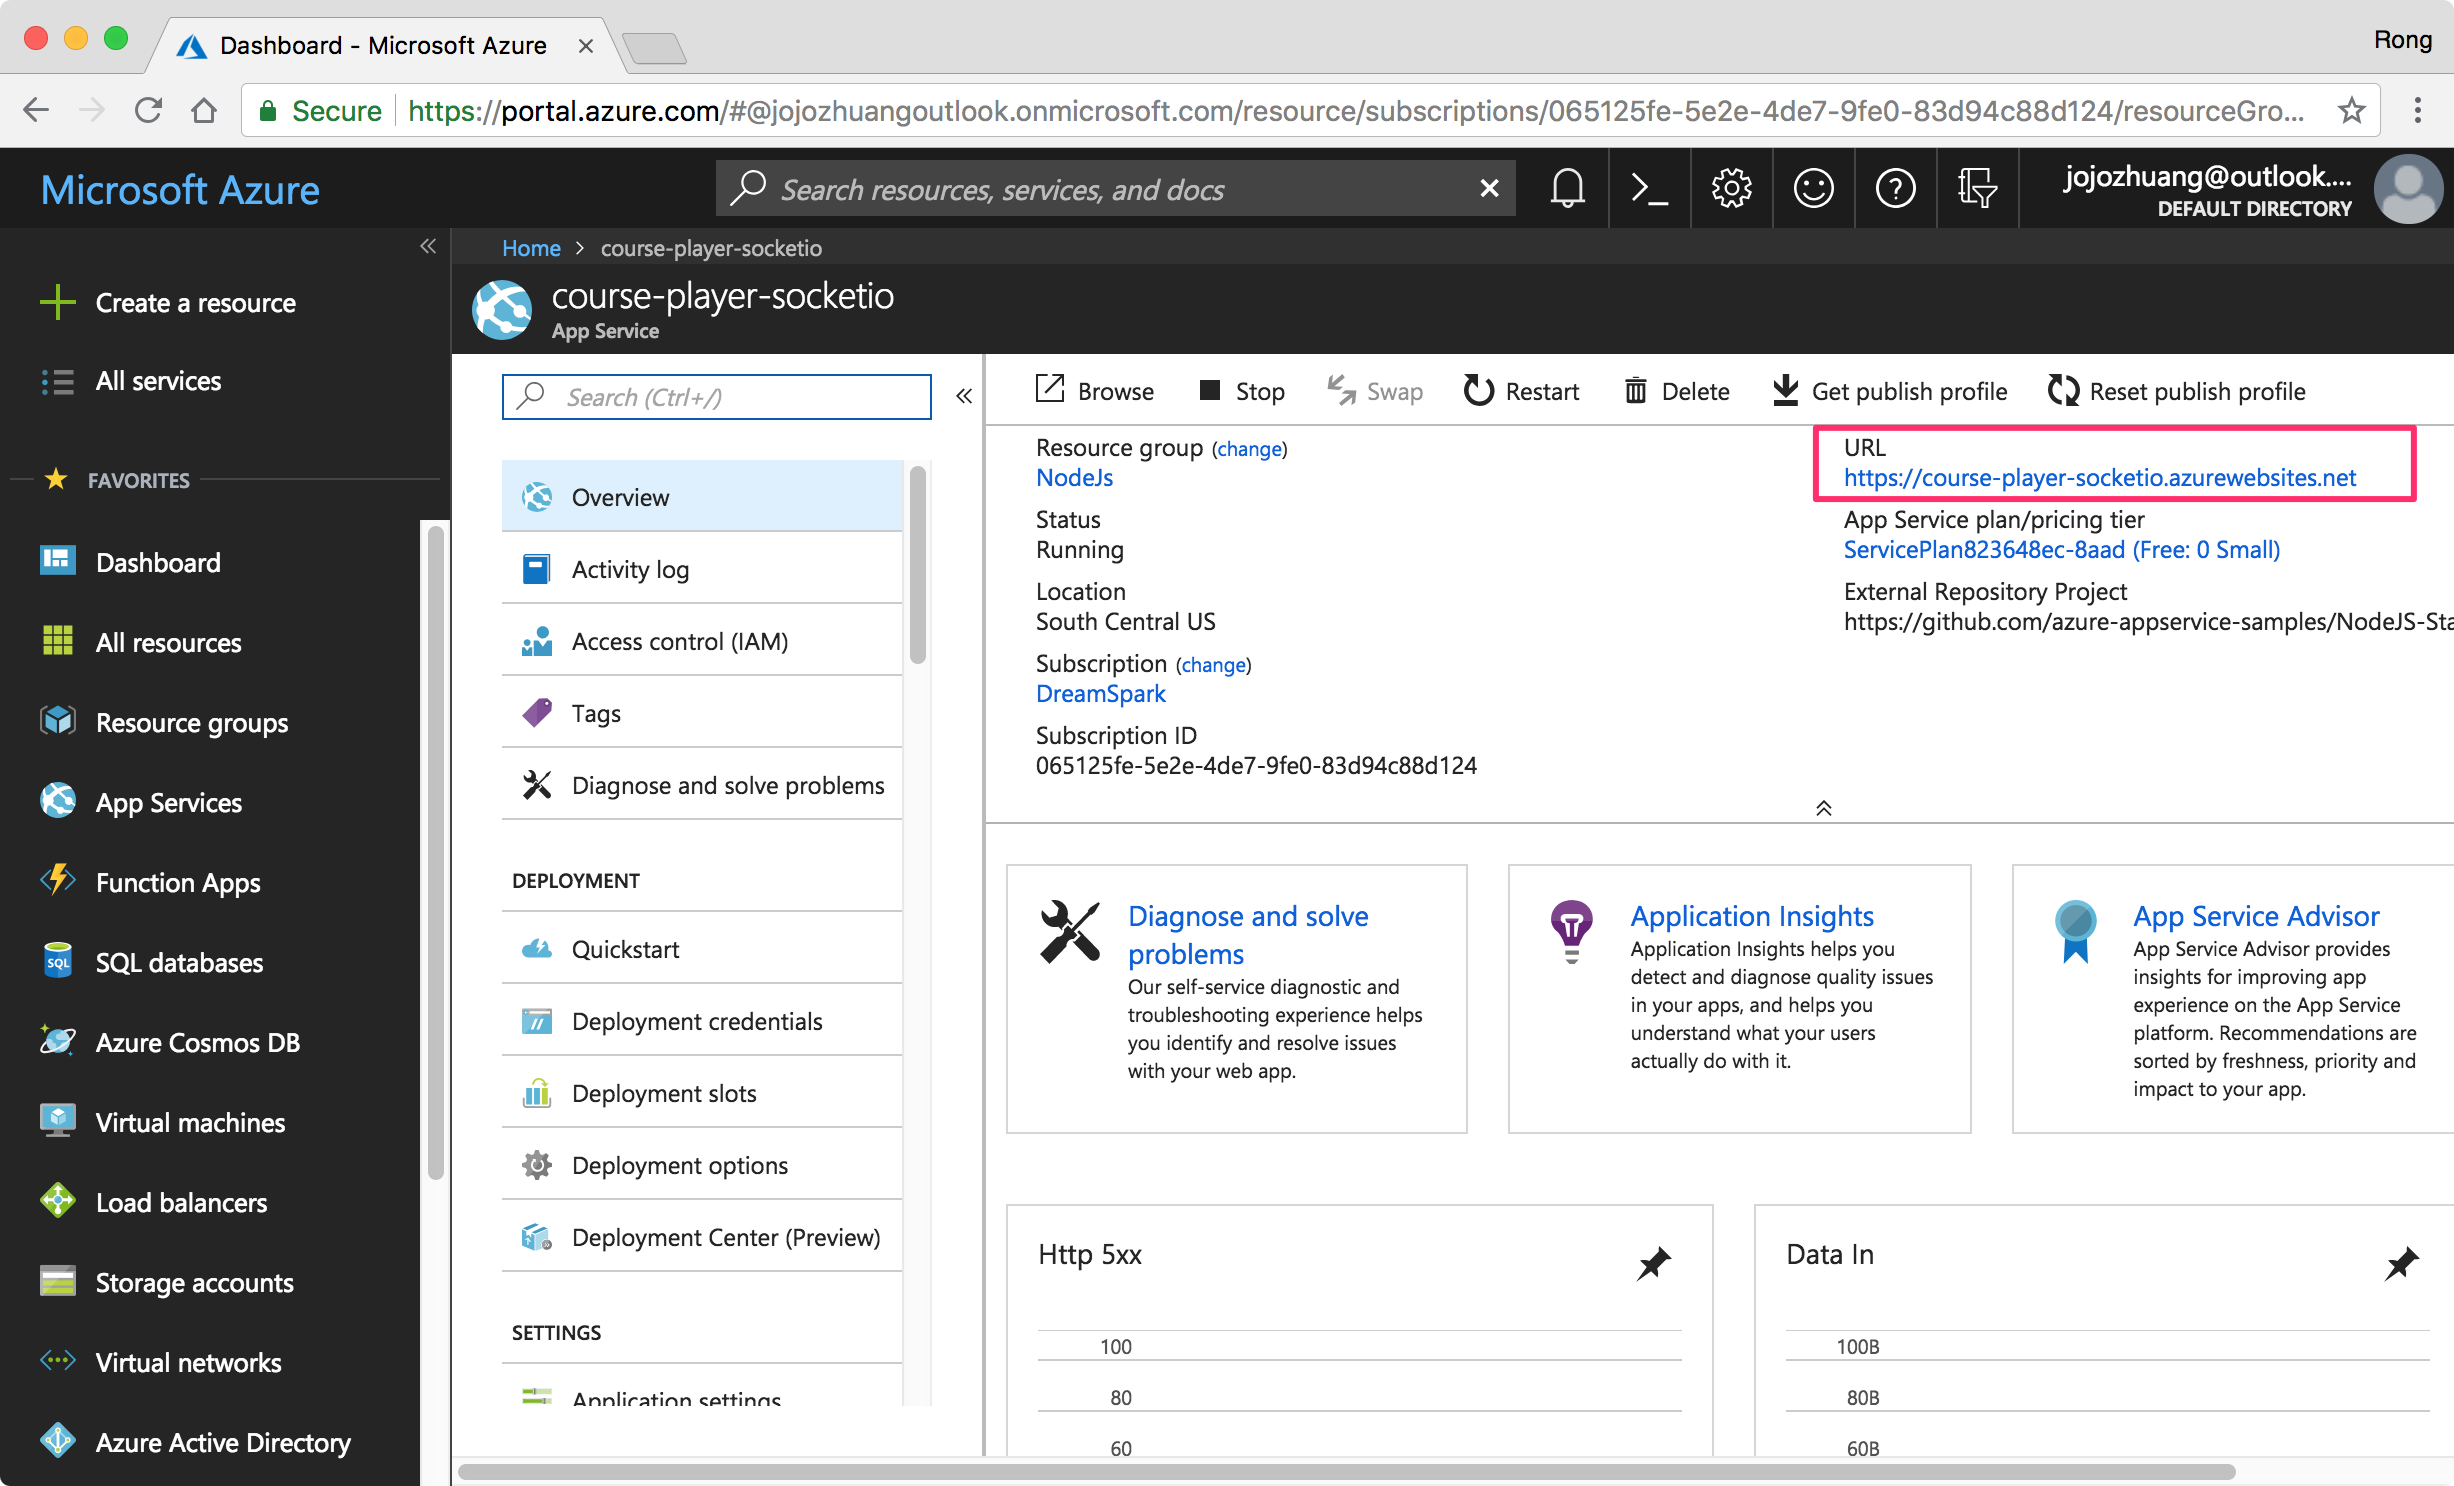Screen dimensions: 2454x1486
Task: Open Access control (IAM)
Action: coord(702,641)
